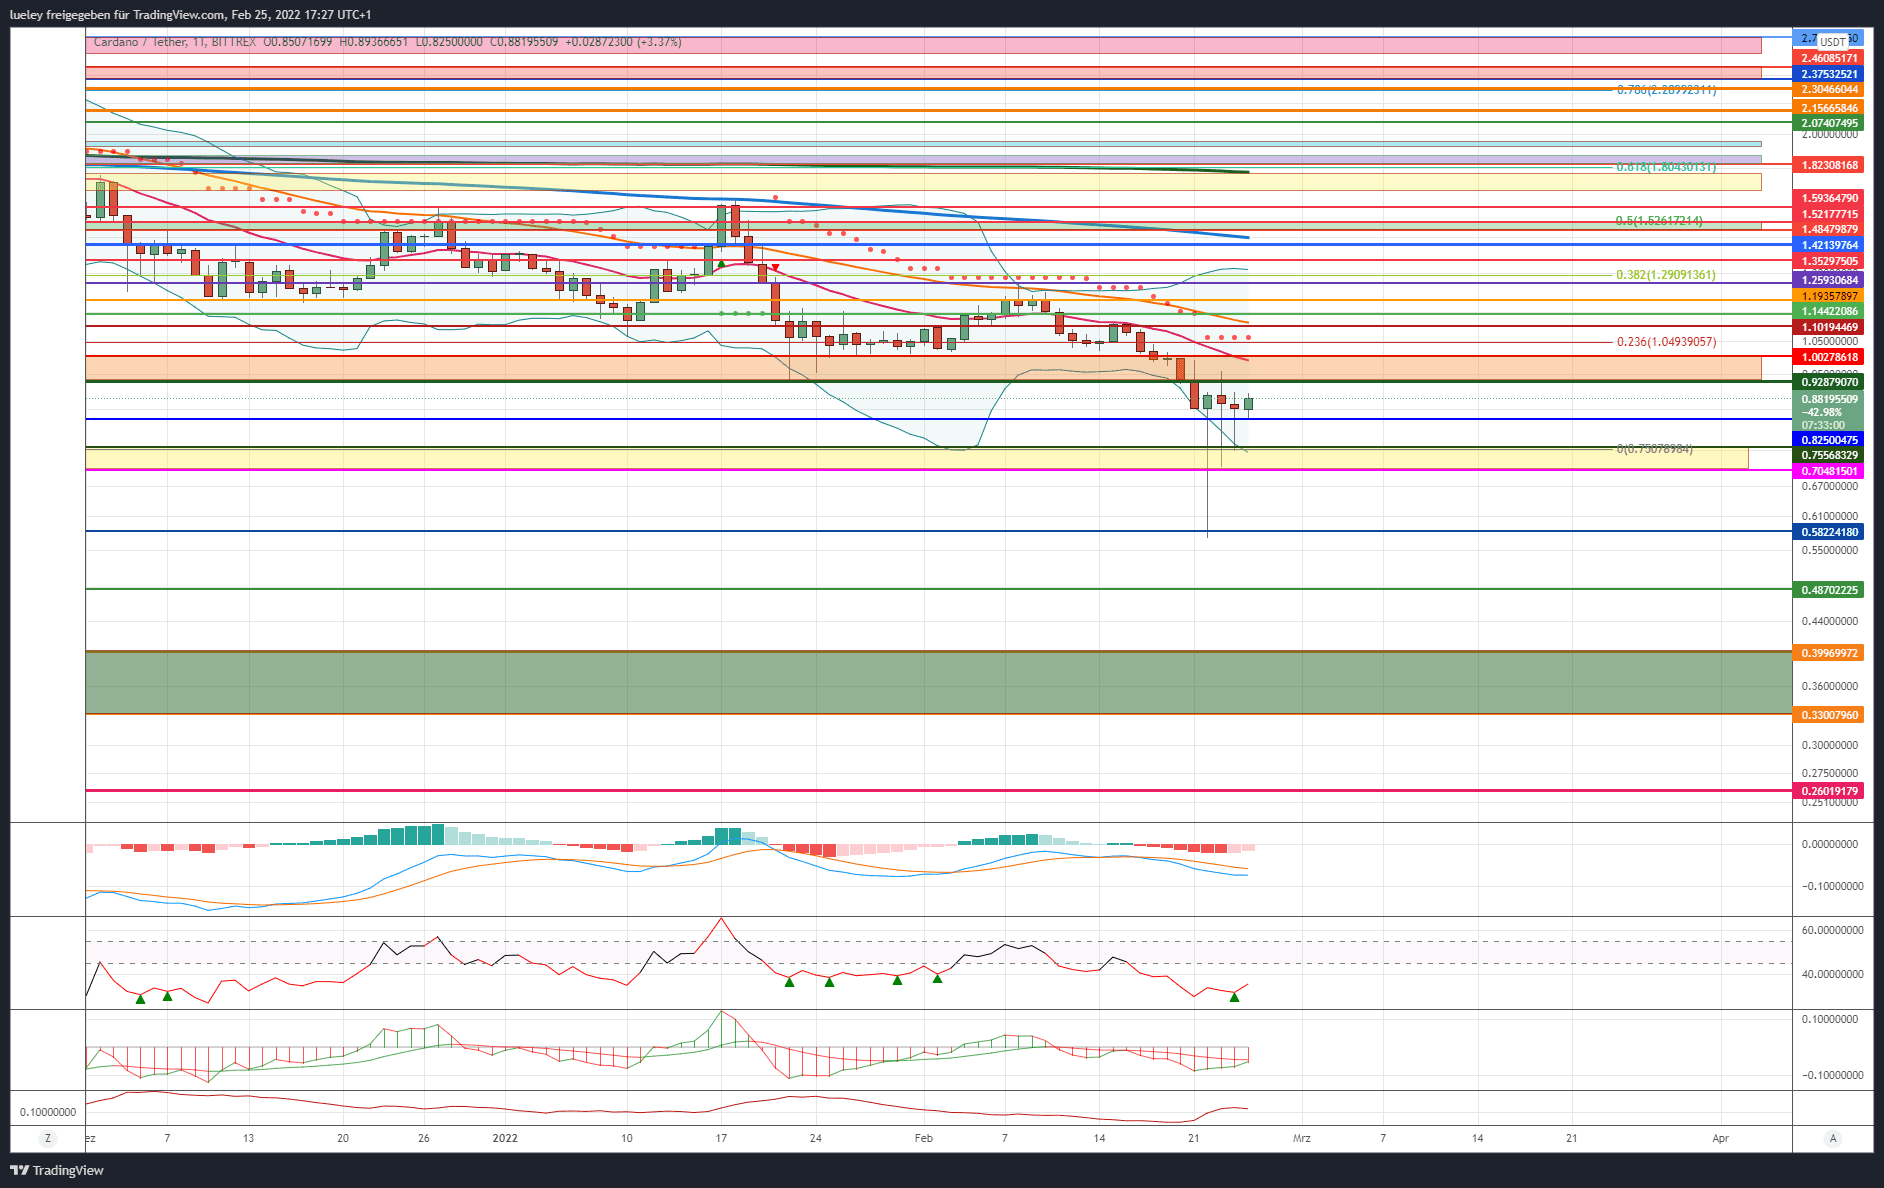
Task: Select the 0.39969972 orange price label
Action: tap(1829, 653)
